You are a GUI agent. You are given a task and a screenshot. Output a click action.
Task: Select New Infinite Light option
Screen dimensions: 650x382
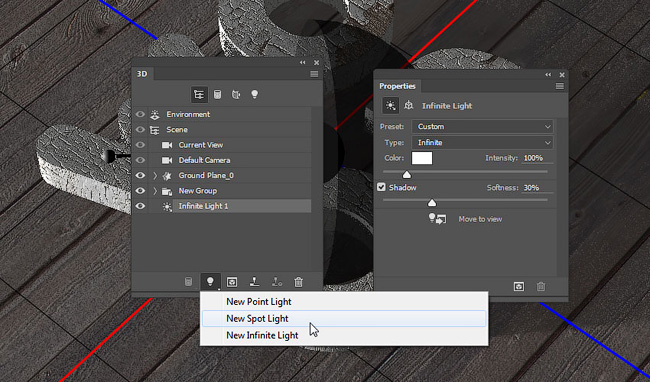coord(344,335)
